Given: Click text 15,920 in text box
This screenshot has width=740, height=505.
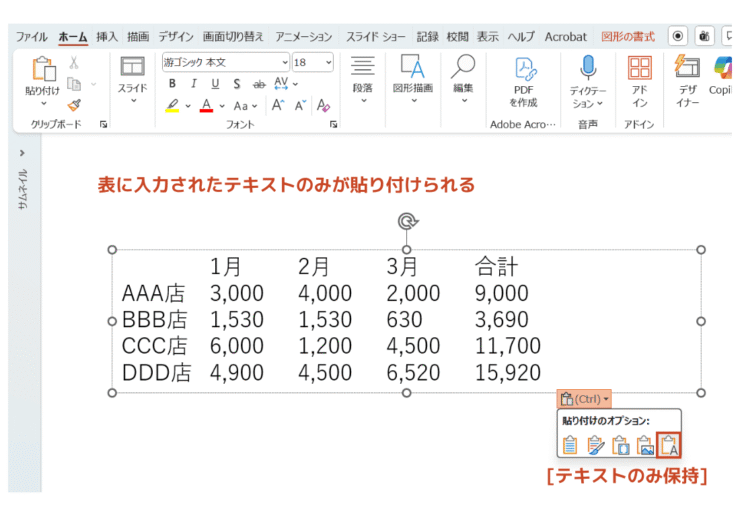Looking at the screenshot, I should click(508, 372).
